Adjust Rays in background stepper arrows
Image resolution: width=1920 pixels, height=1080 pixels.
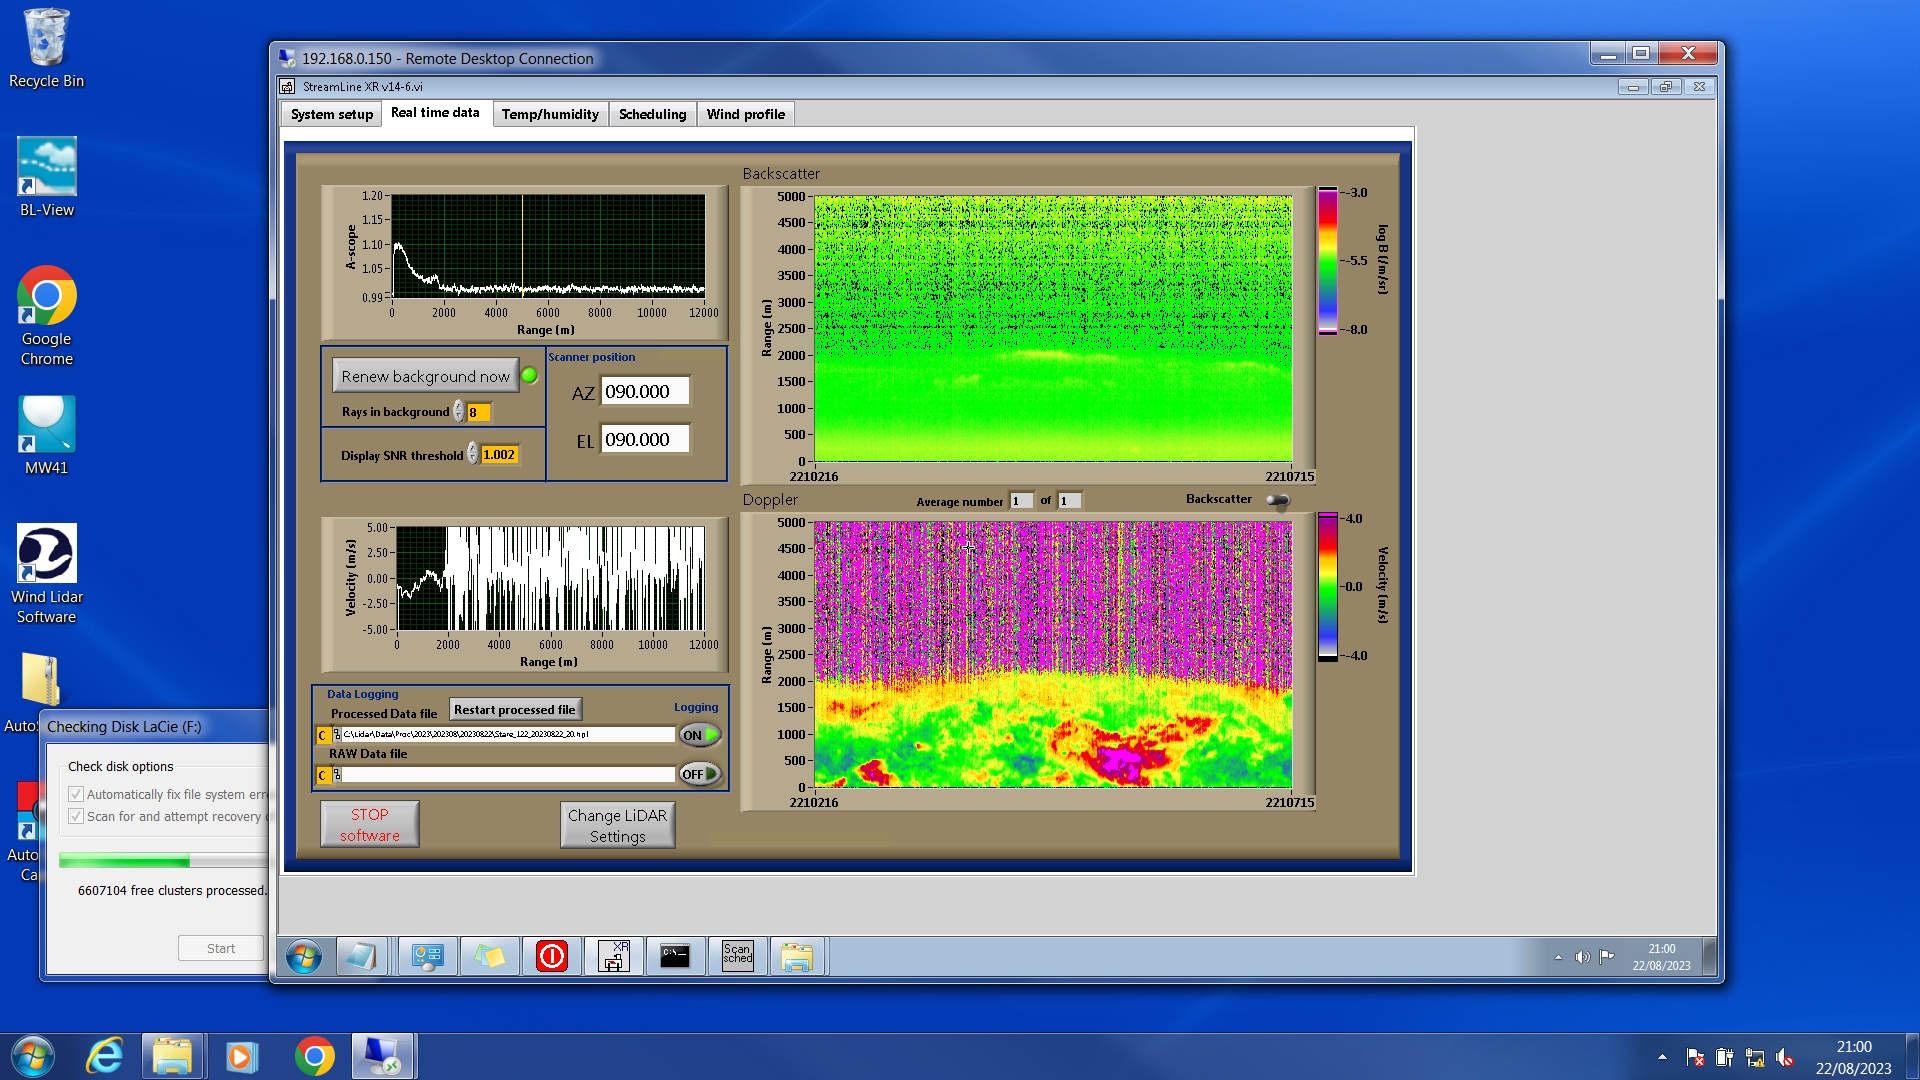pos(459,412)
